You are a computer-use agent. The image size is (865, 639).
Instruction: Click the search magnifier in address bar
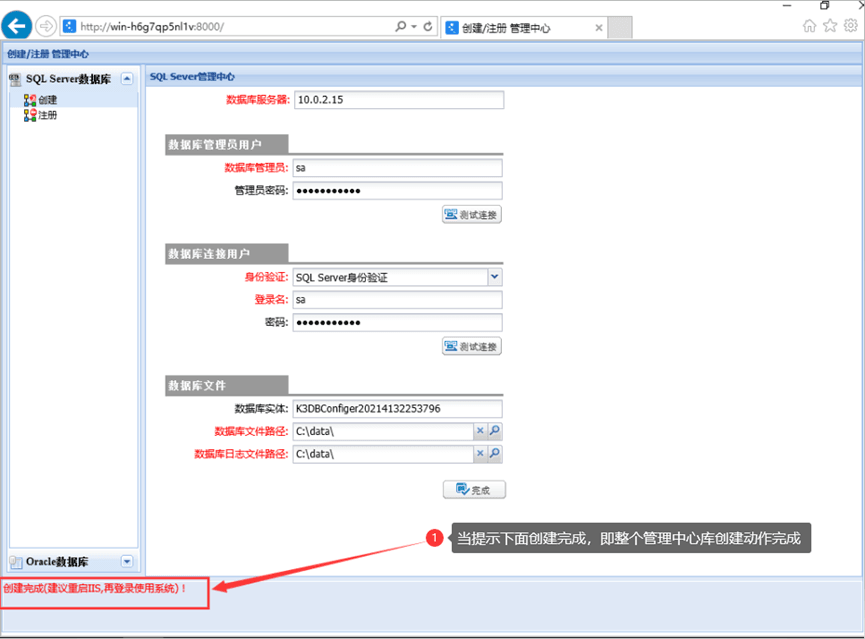click(401, 26)
